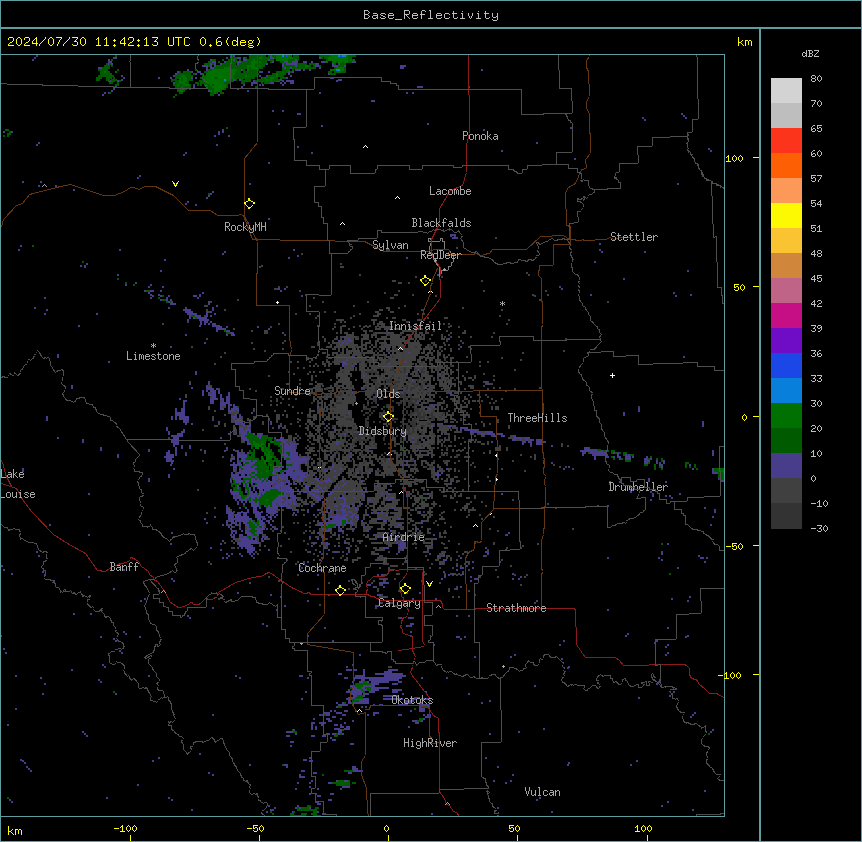Screen dimensions: 862x842
Task: Select the yellow V marker northwest of RockyMH
Action: pyautogui.click(x=175, y=184)
